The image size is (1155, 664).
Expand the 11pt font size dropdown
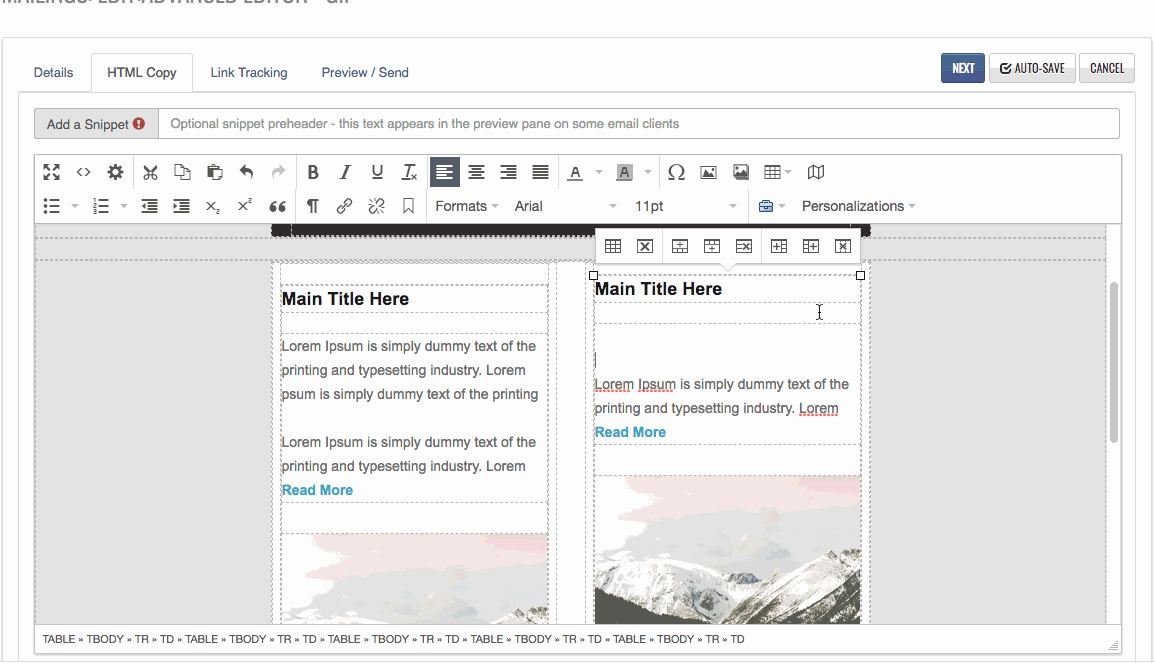pos(686,206)
